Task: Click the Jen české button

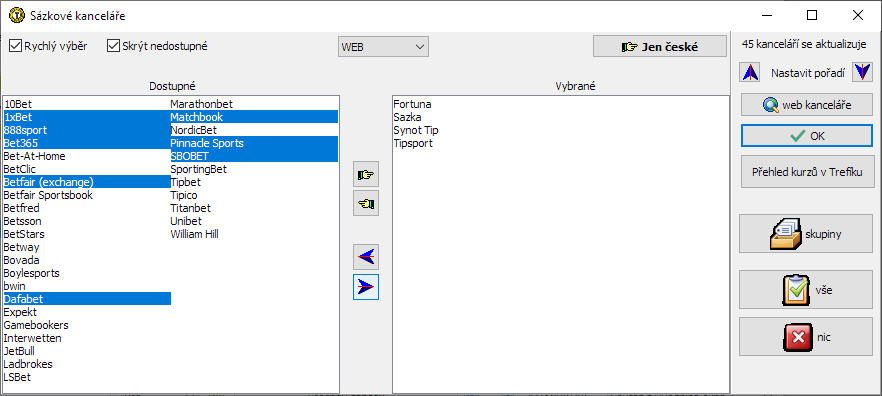Action: [x=660, y=47]
